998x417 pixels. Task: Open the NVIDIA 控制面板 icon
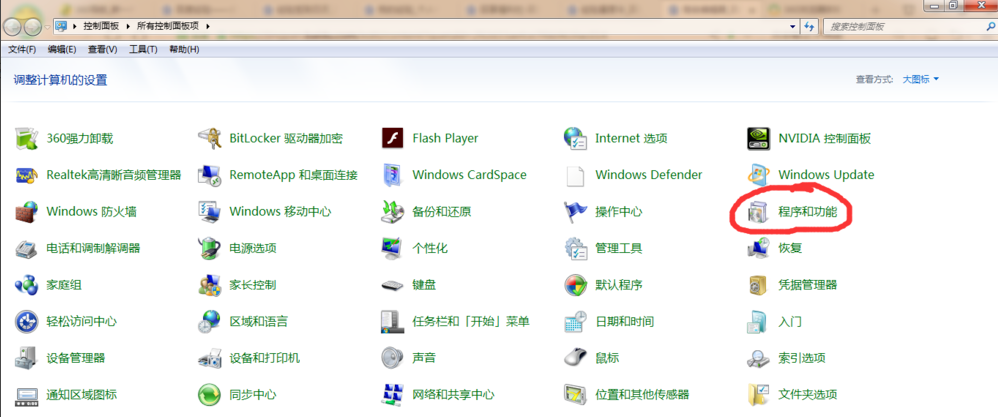pos(759,138)
